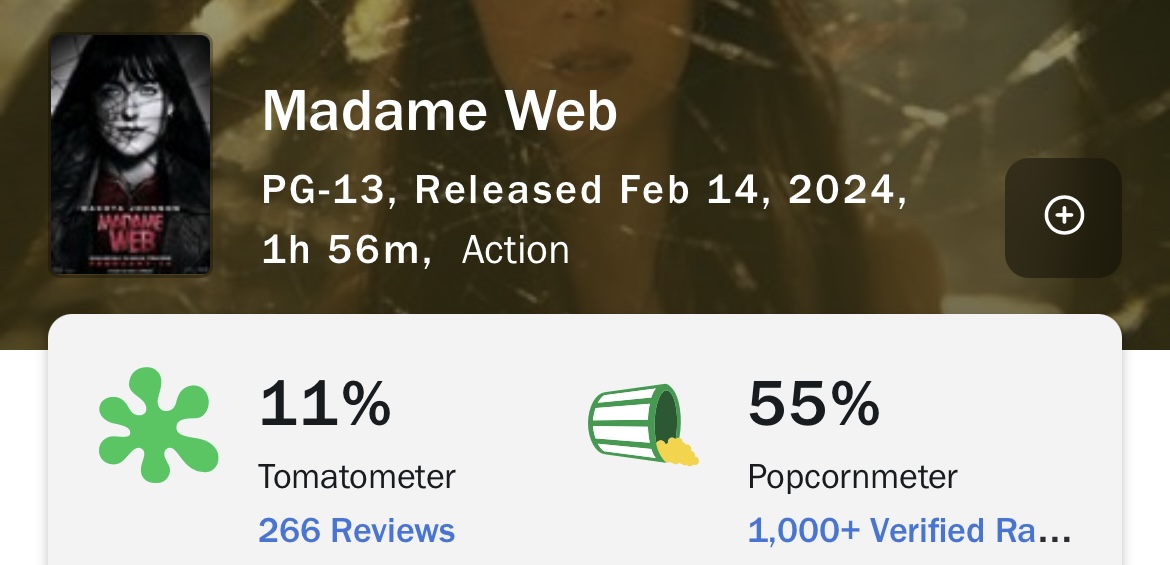This screenshot has width=1170, height=565.
Task: Click the percent sign after 11
Action: 362,403
